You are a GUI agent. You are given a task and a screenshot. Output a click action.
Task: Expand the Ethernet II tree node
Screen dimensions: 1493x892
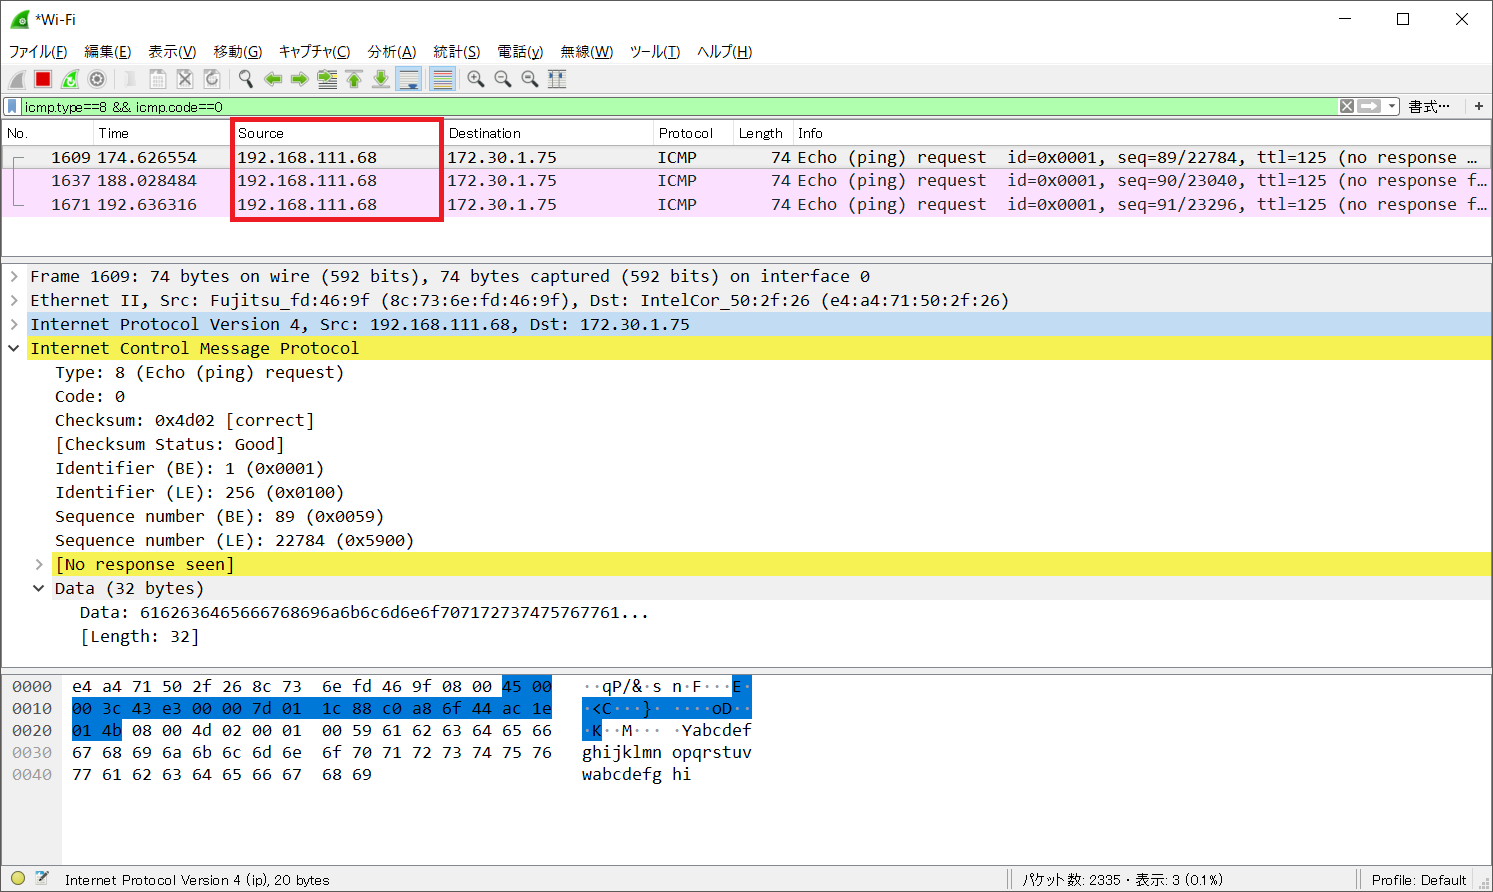[x=14, y=300]
